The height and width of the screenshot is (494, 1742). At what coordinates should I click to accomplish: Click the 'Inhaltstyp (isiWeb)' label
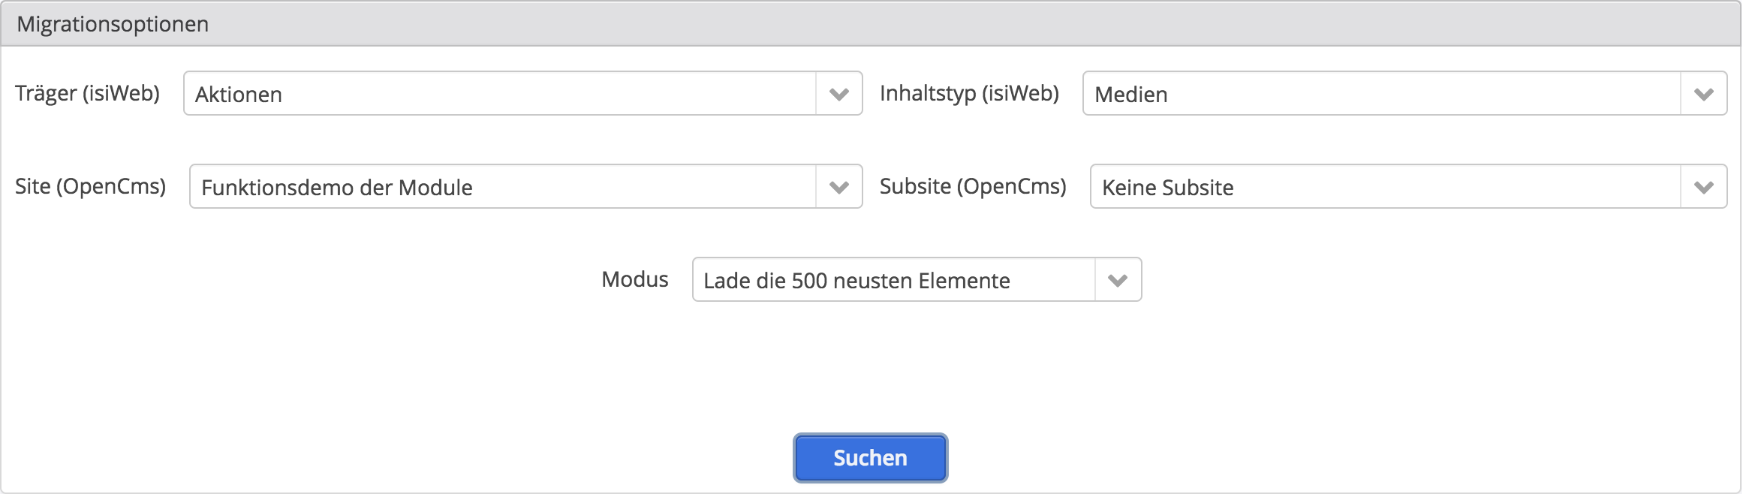click(x=969, y=93)
